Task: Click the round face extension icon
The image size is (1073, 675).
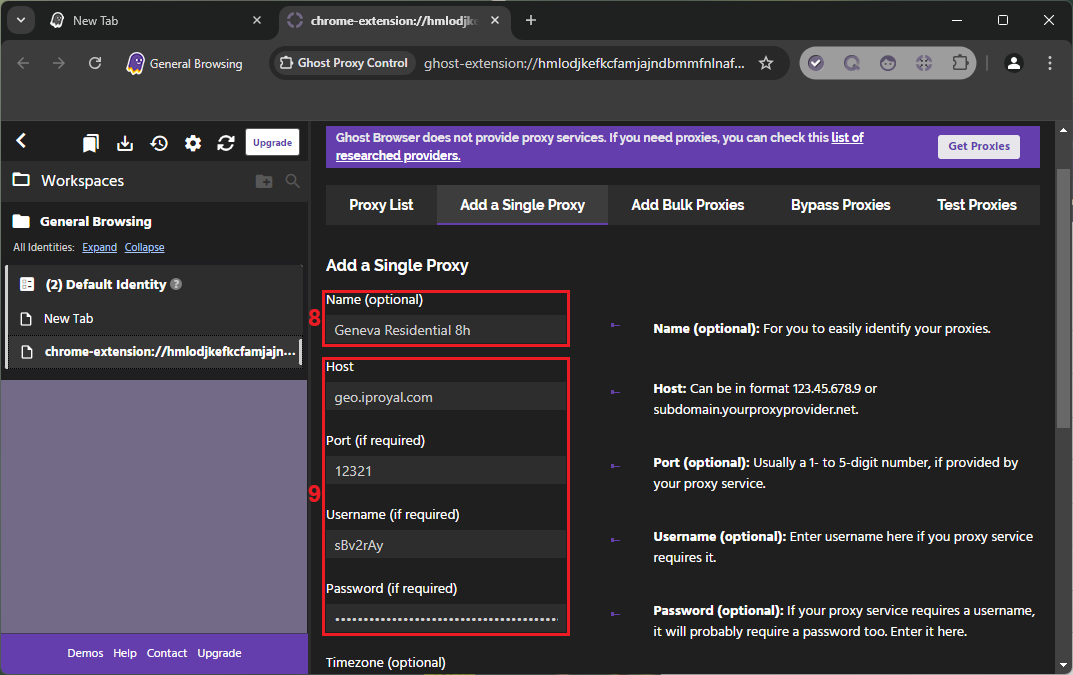Action: [x=888, y=63]
